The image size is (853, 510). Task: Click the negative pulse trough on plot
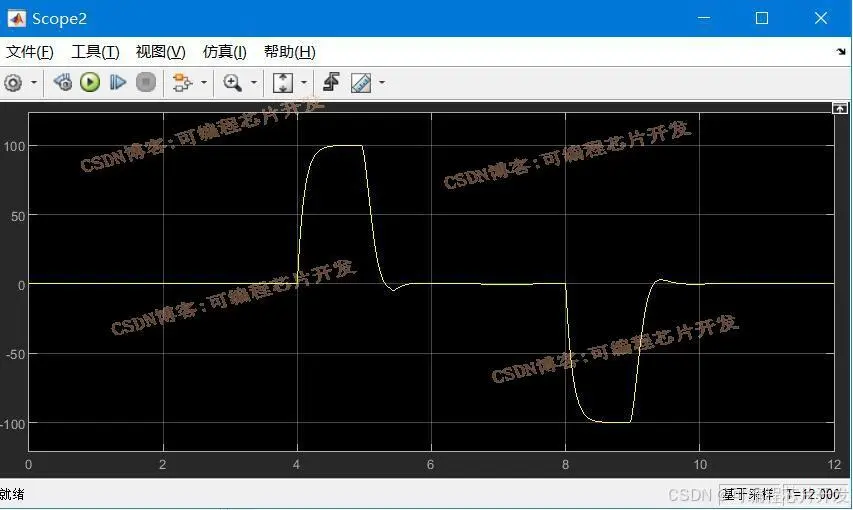coord(613,422)
